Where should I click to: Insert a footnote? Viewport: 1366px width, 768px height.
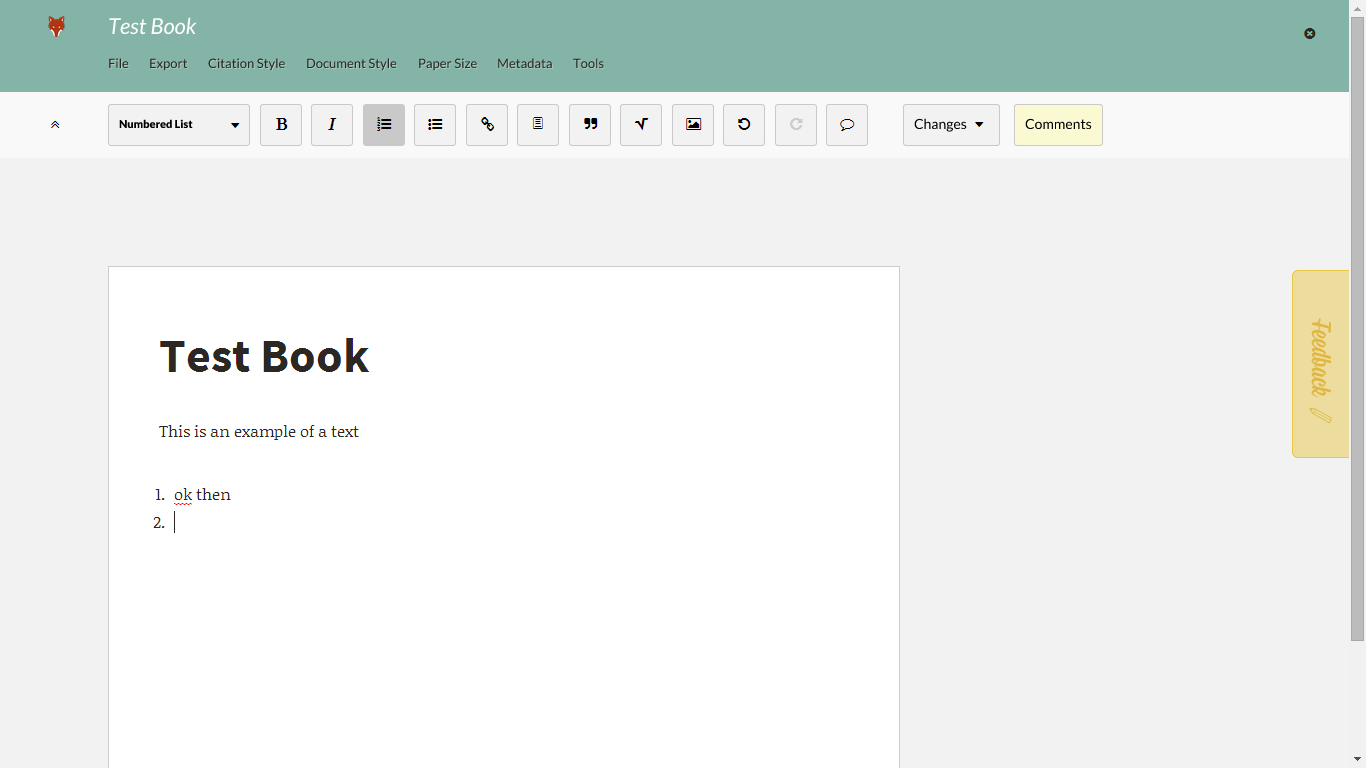pos(538,125)
